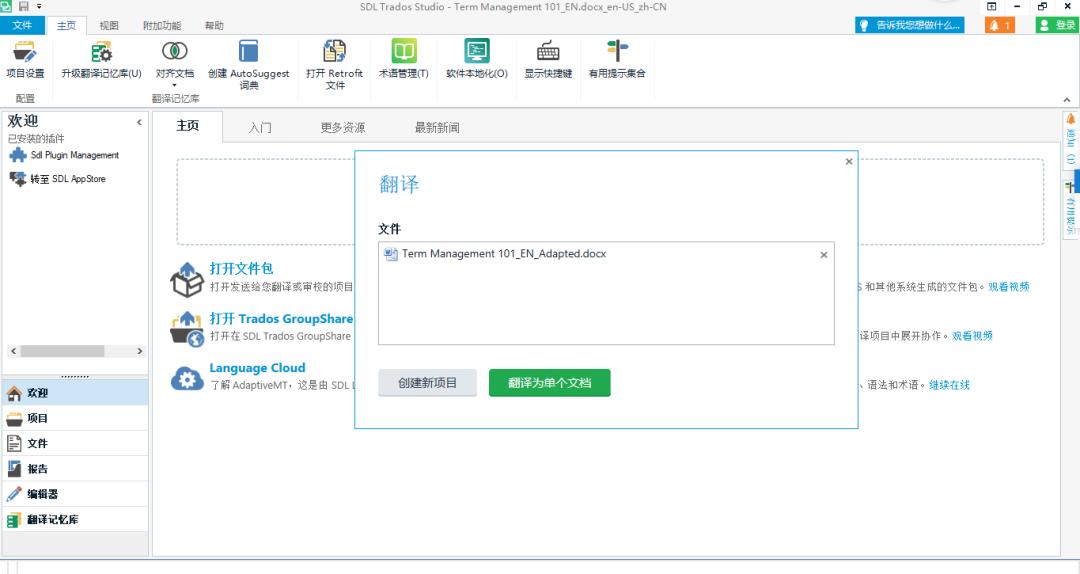This screenshot has height=574, width=1080.
Task: Switch to Projects (项目) view
Action: [74, 418]
